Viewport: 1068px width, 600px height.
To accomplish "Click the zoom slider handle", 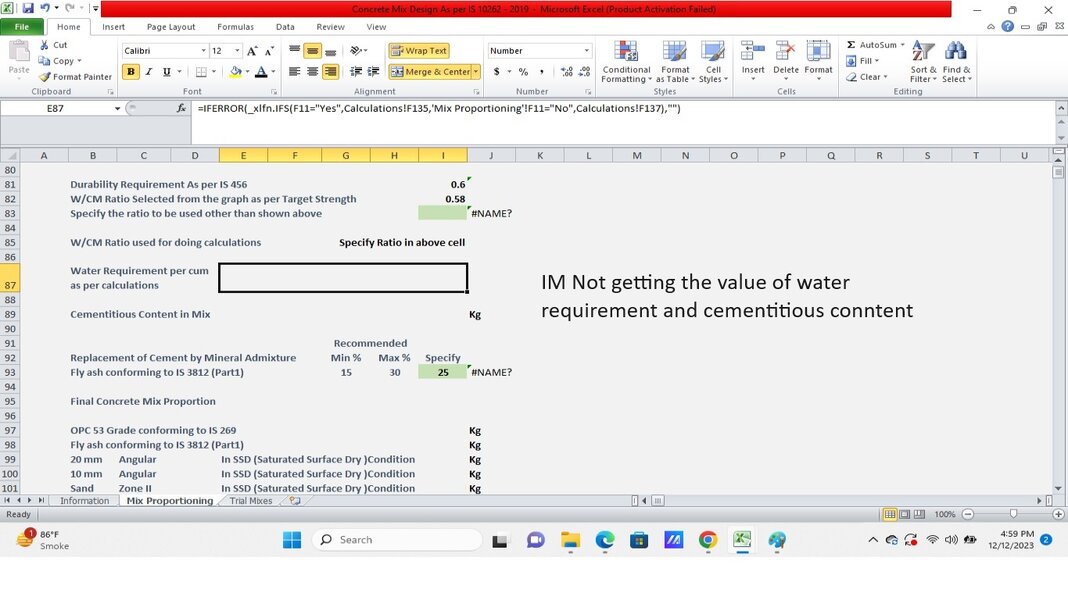I will click(x=1014, y=514).
